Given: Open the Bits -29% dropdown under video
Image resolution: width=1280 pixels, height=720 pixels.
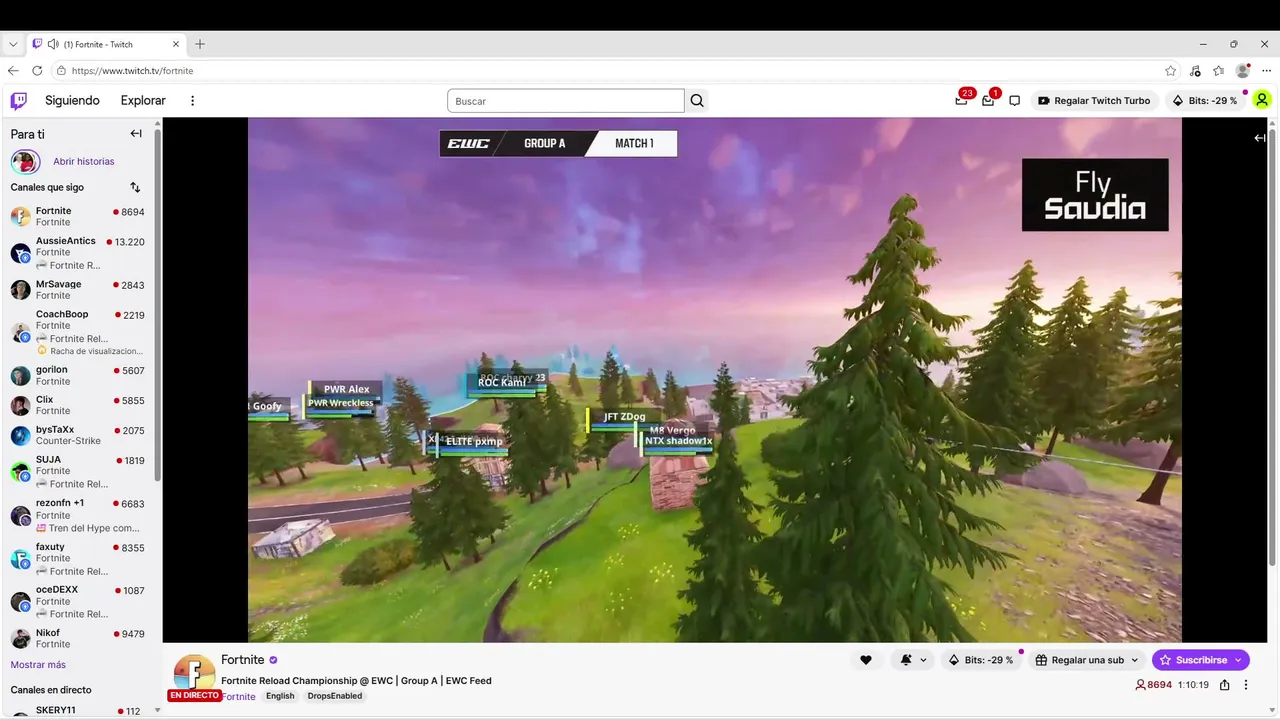Looking at the screenshot, I should [981, 660].
